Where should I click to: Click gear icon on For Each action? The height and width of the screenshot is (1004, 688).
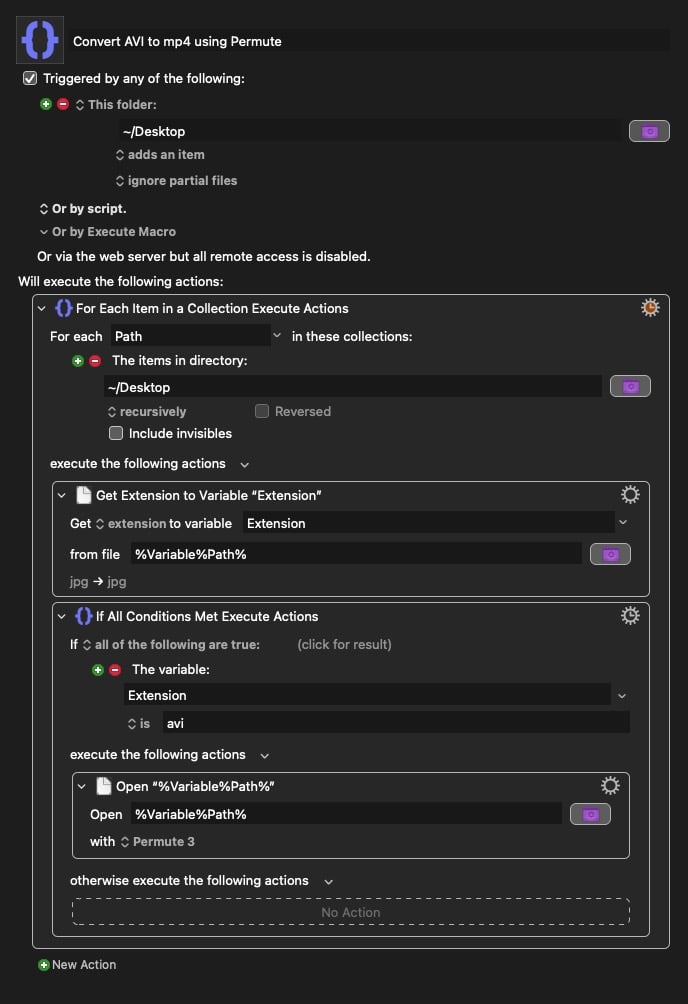click(x=650, y=308)
